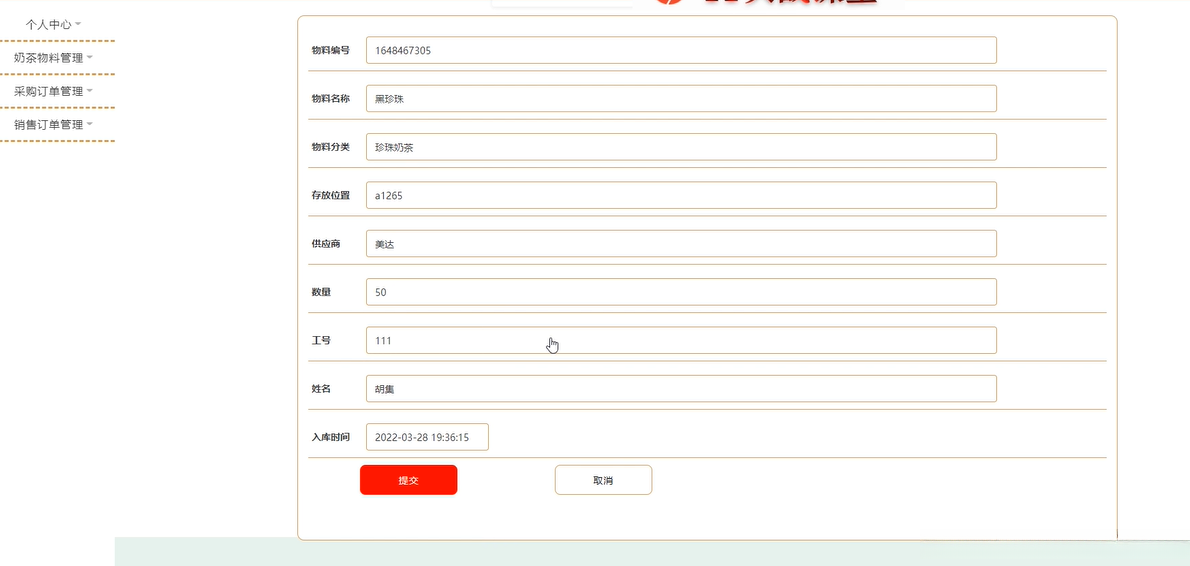Click the 物料名称 field label
The height and width of the screenshot is (566, 1190).
point(330,99)
